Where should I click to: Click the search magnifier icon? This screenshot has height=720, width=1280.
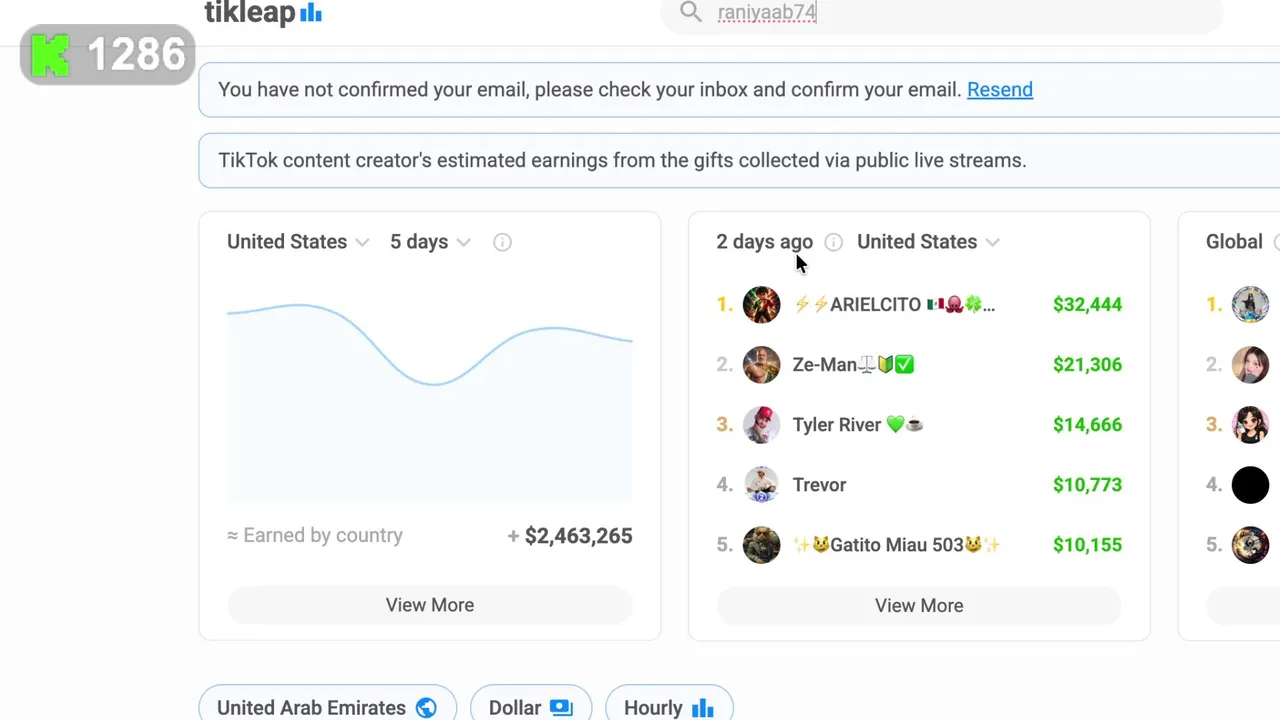coord(690,12)
